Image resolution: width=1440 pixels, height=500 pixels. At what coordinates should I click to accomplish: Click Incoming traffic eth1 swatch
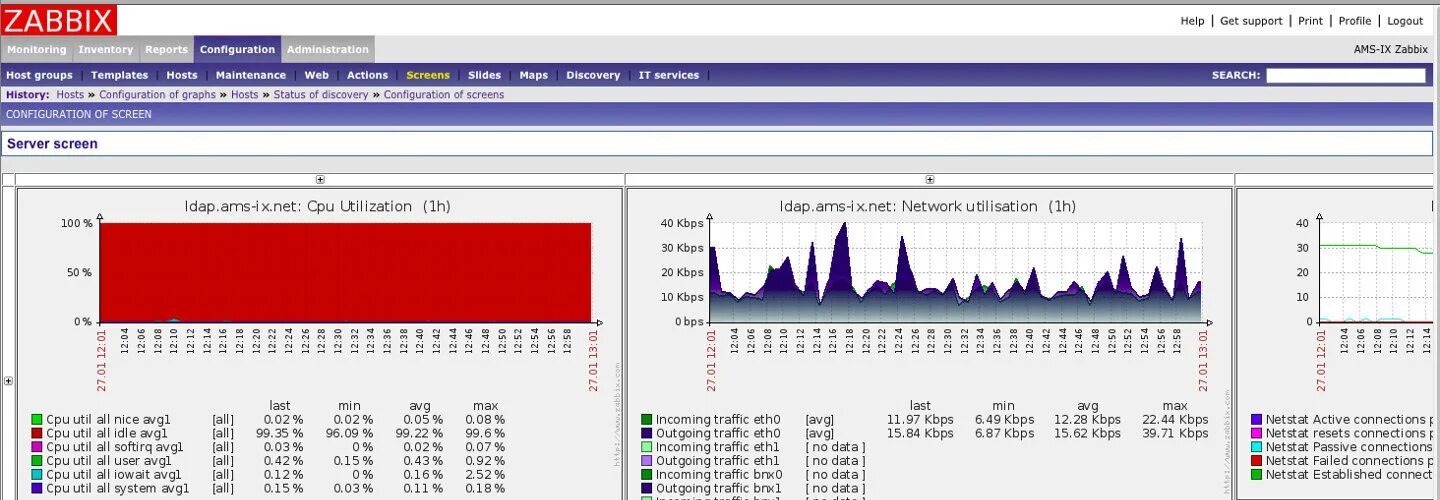click(x=647, y=448)
